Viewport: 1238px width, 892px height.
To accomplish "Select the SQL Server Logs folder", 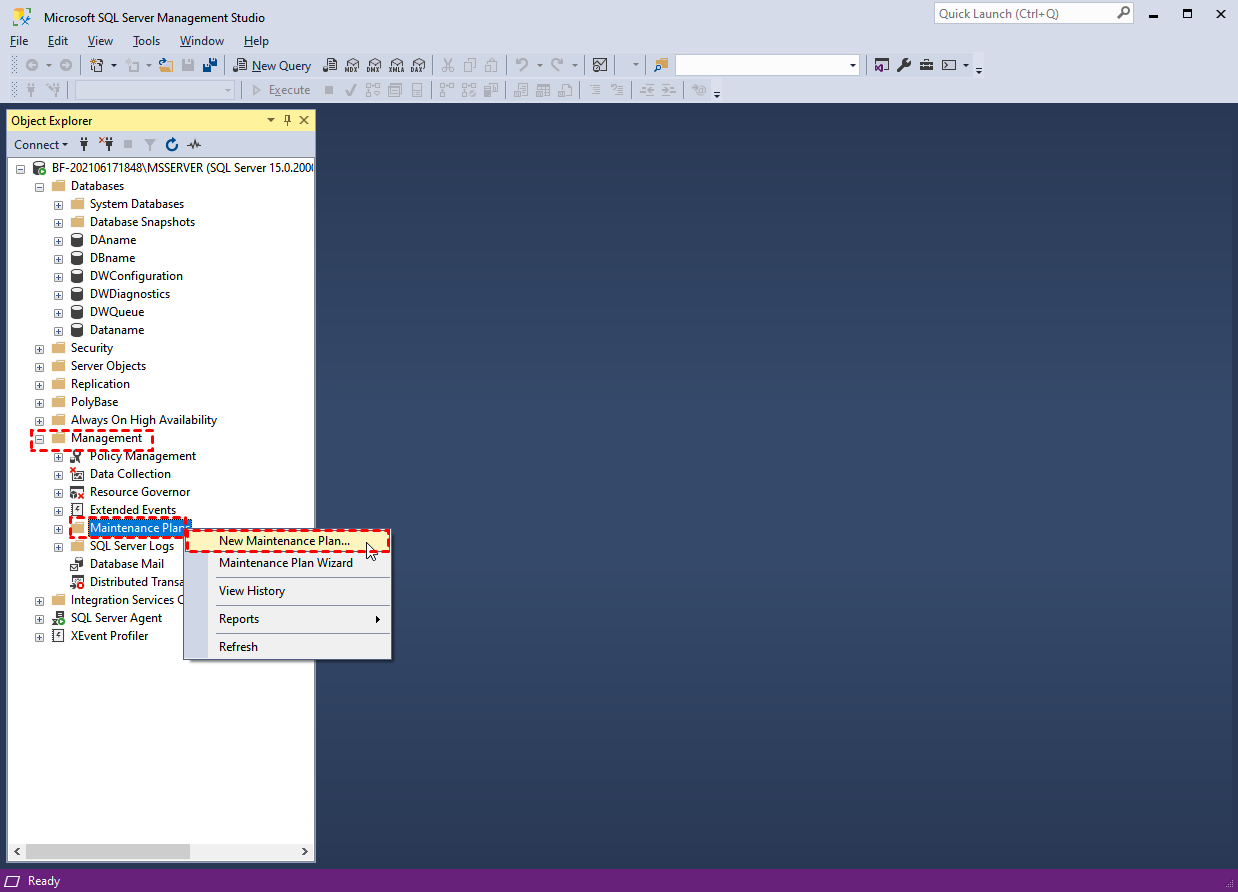I will pos(132,546).
